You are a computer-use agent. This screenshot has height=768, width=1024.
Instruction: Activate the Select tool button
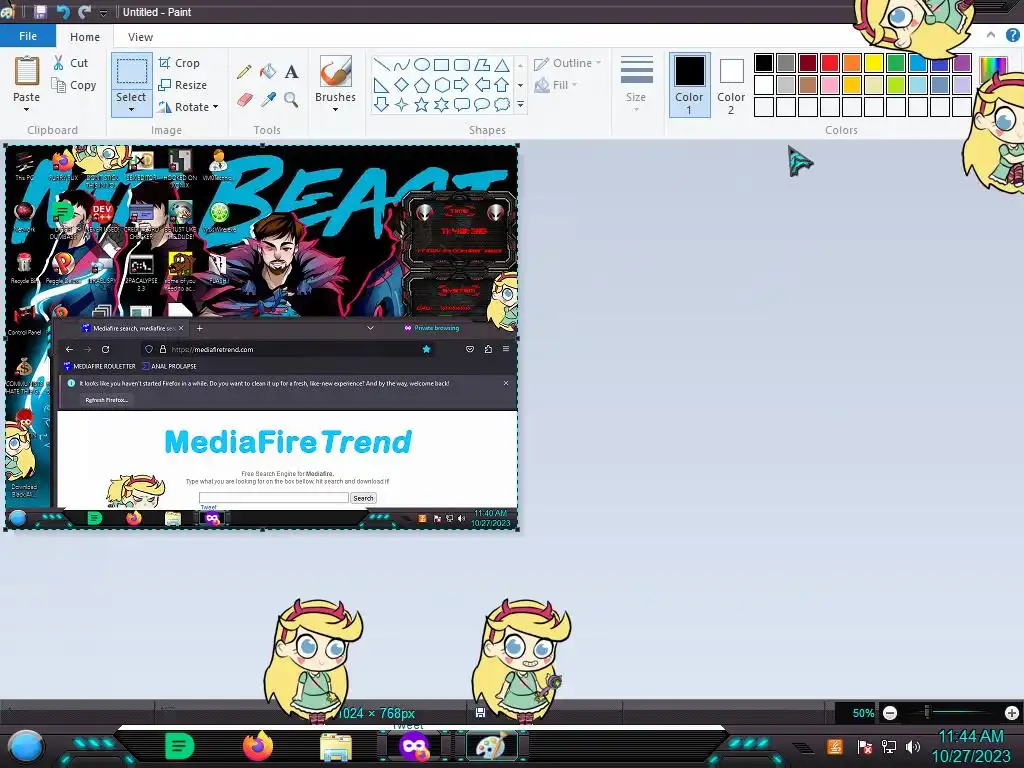131,72
